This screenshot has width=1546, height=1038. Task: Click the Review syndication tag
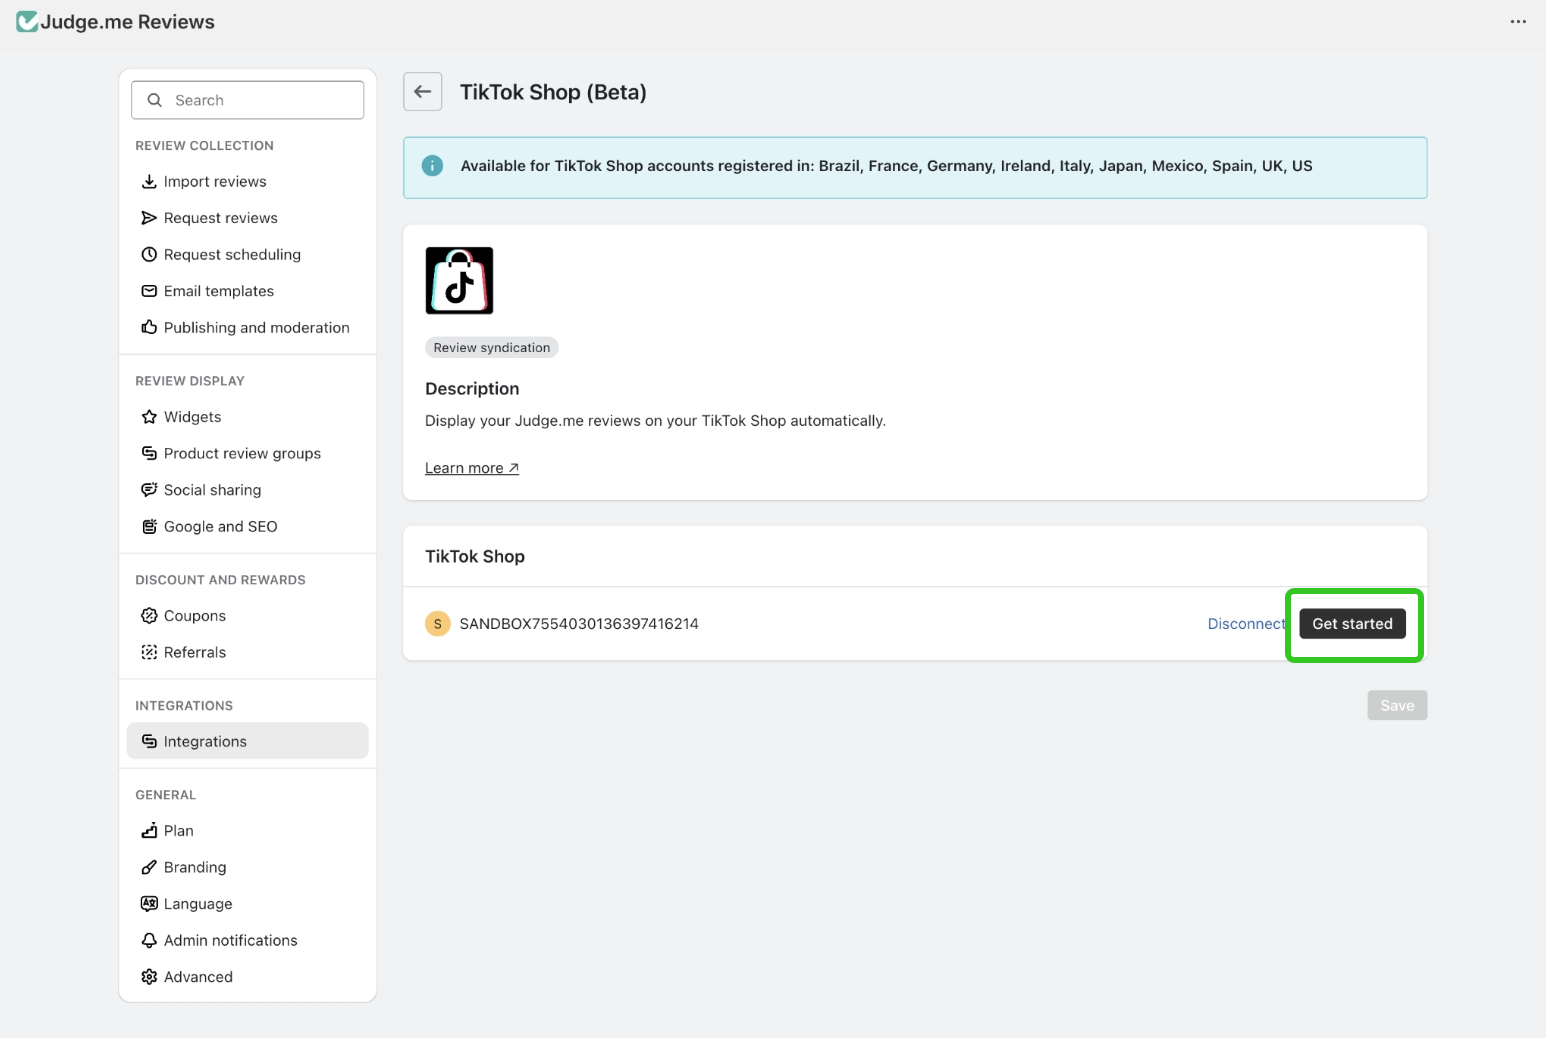[492, 348]
